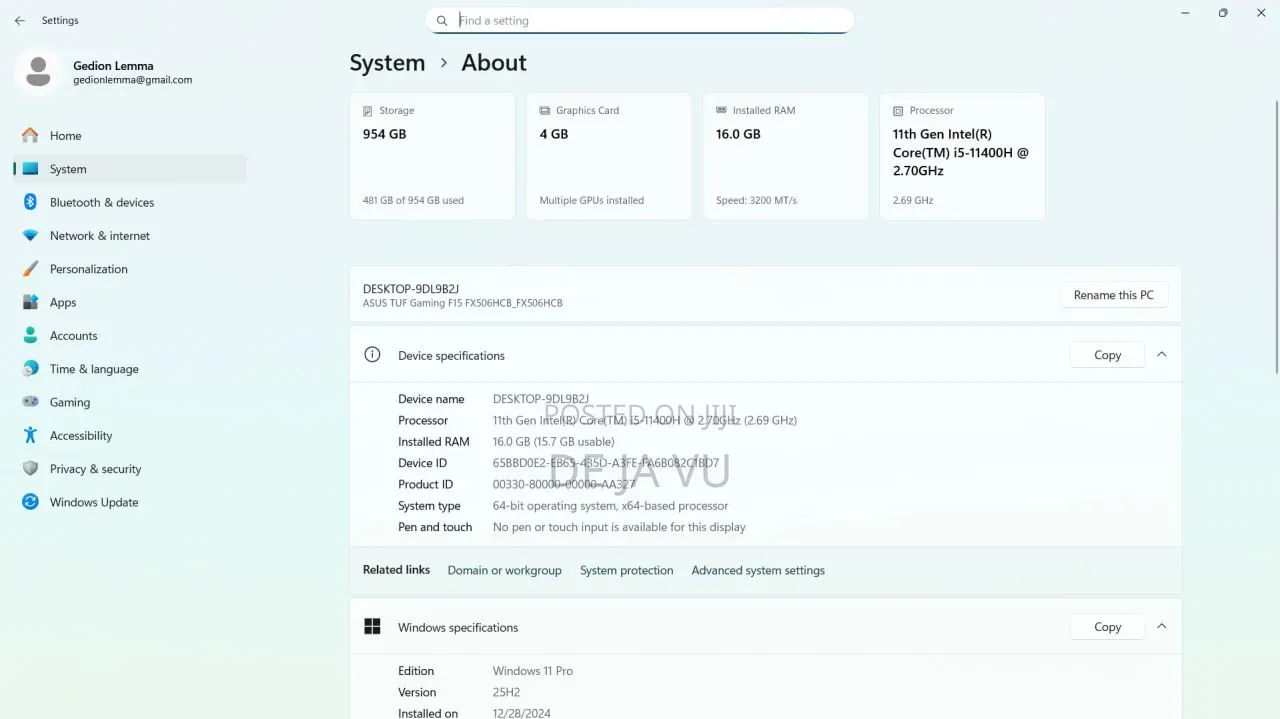Click the Device ID value

(x=606, y=463)
